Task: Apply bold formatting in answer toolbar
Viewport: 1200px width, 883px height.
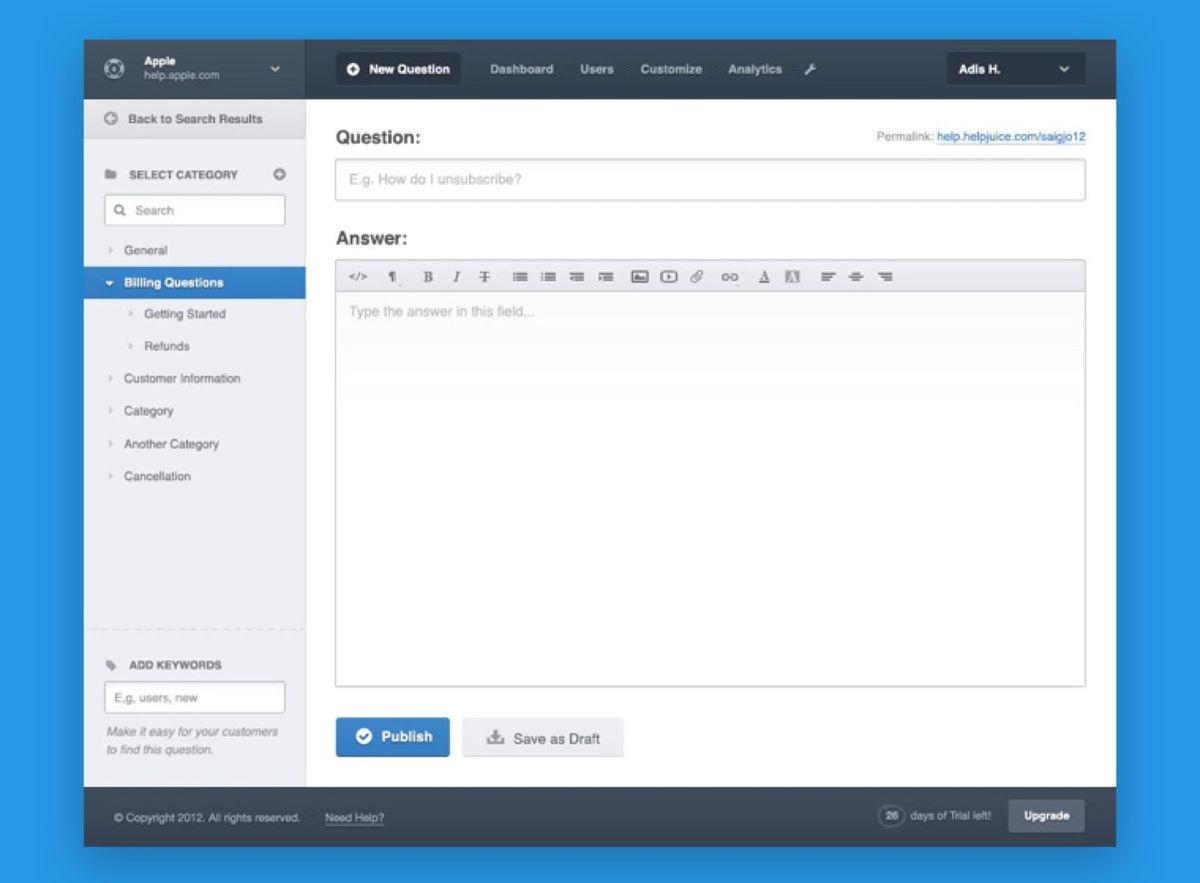Action: [x=428, y=277]
